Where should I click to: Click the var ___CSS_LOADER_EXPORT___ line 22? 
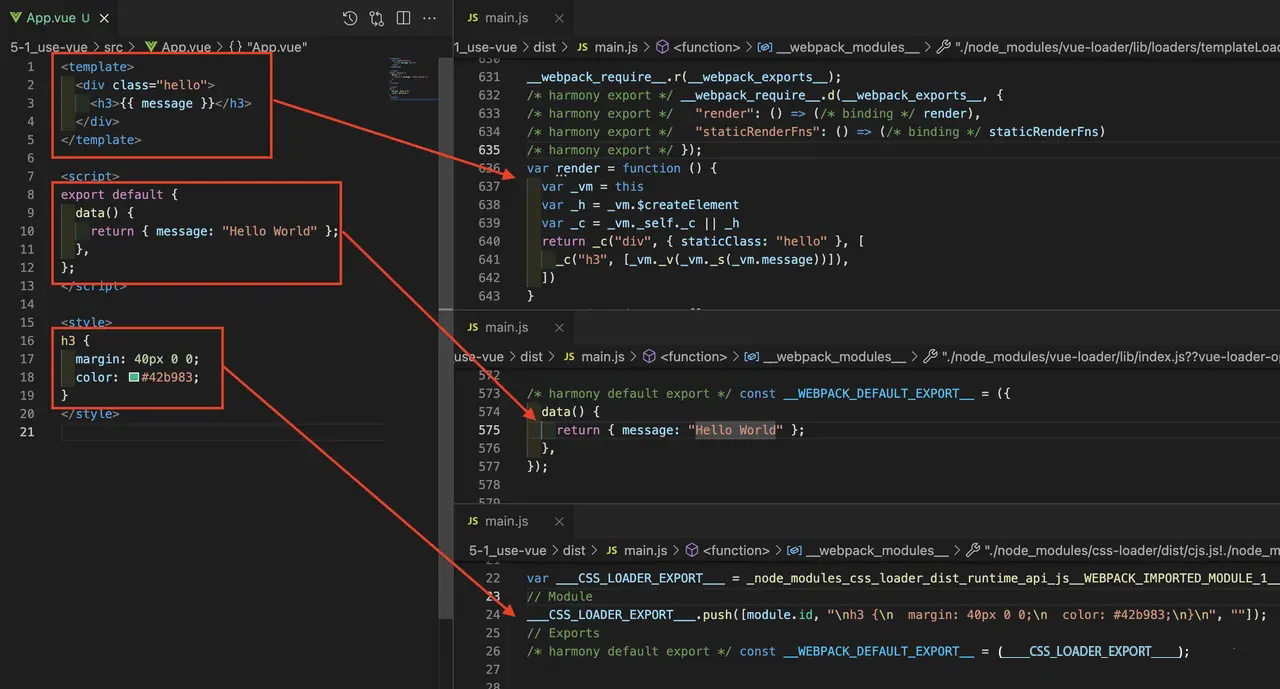coord(903,578)
